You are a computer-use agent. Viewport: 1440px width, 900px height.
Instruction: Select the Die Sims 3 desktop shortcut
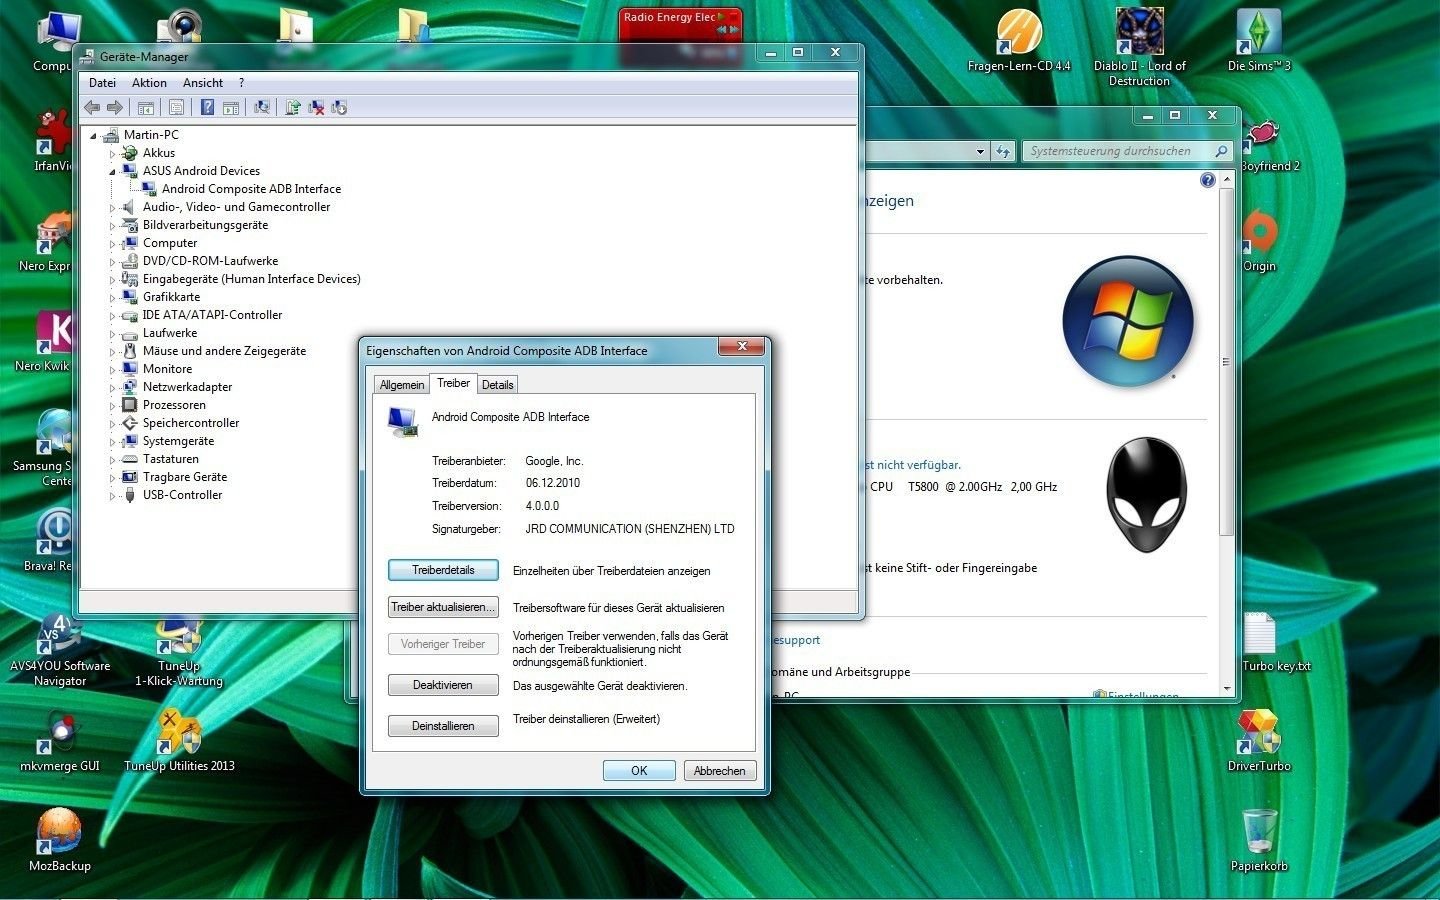click(1259, 41)
